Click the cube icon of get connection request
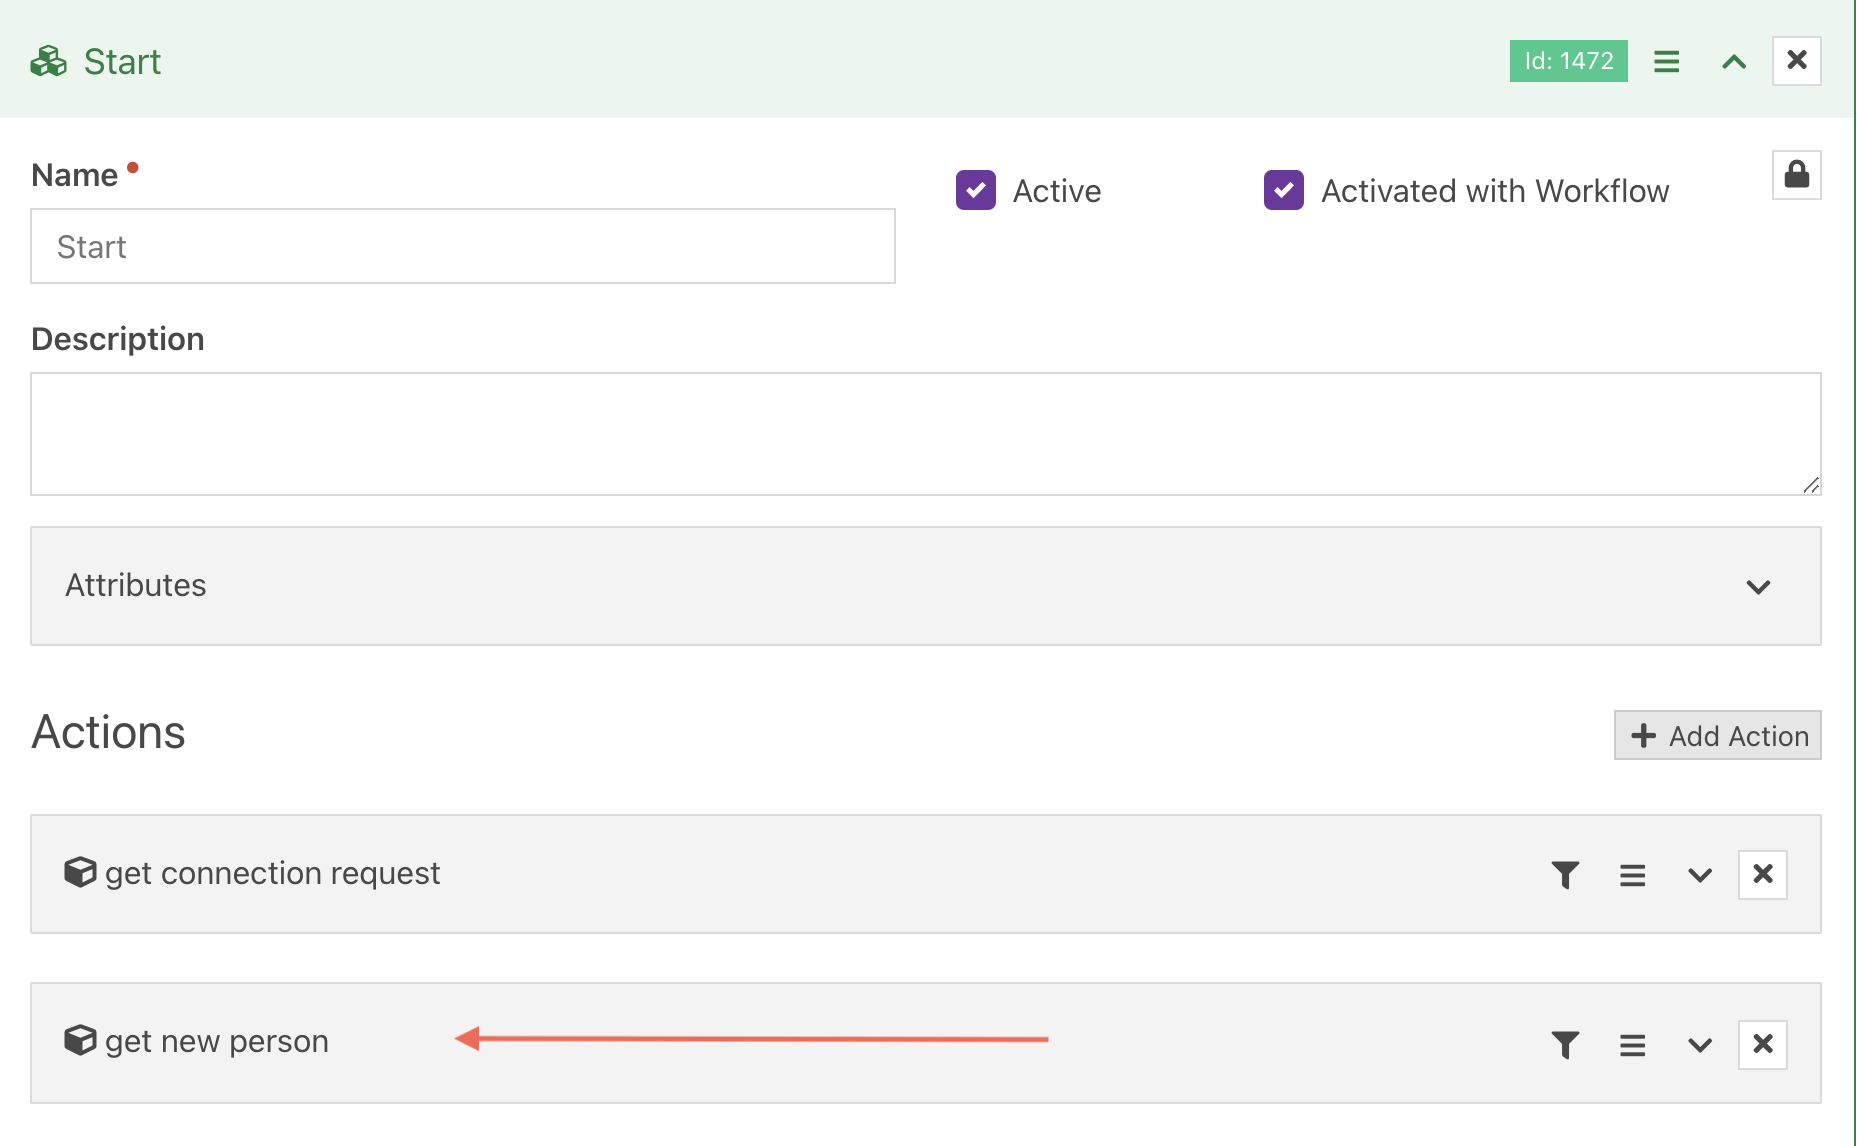 tap(80, 872)
